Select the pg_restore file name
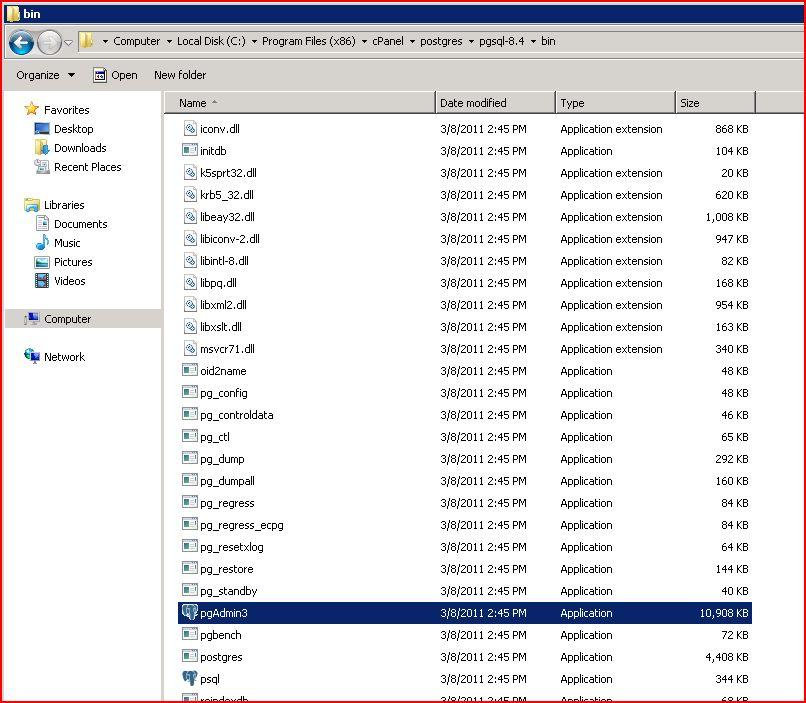Viewport: 806px width, 703px height. pos(227,569)
